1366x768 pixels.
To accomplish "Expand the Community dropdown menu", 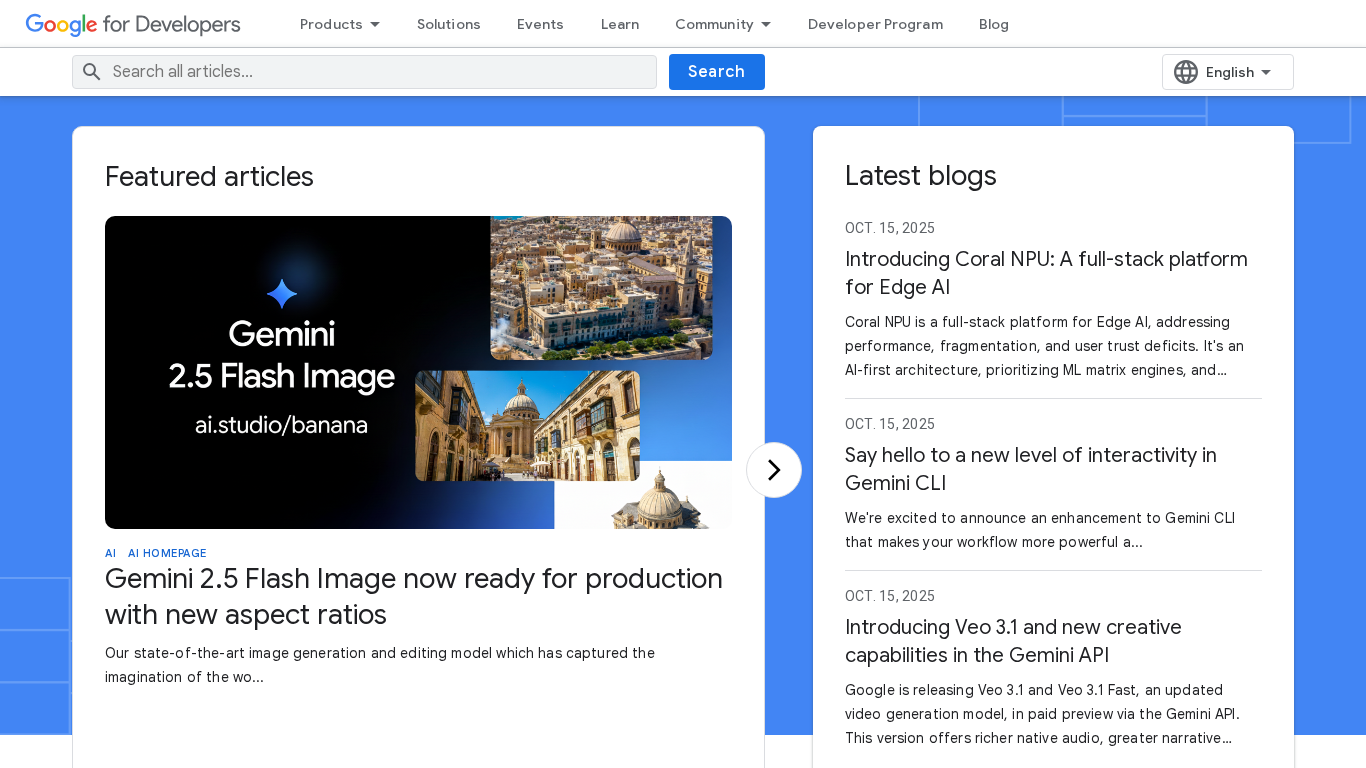I will [722, 24].
